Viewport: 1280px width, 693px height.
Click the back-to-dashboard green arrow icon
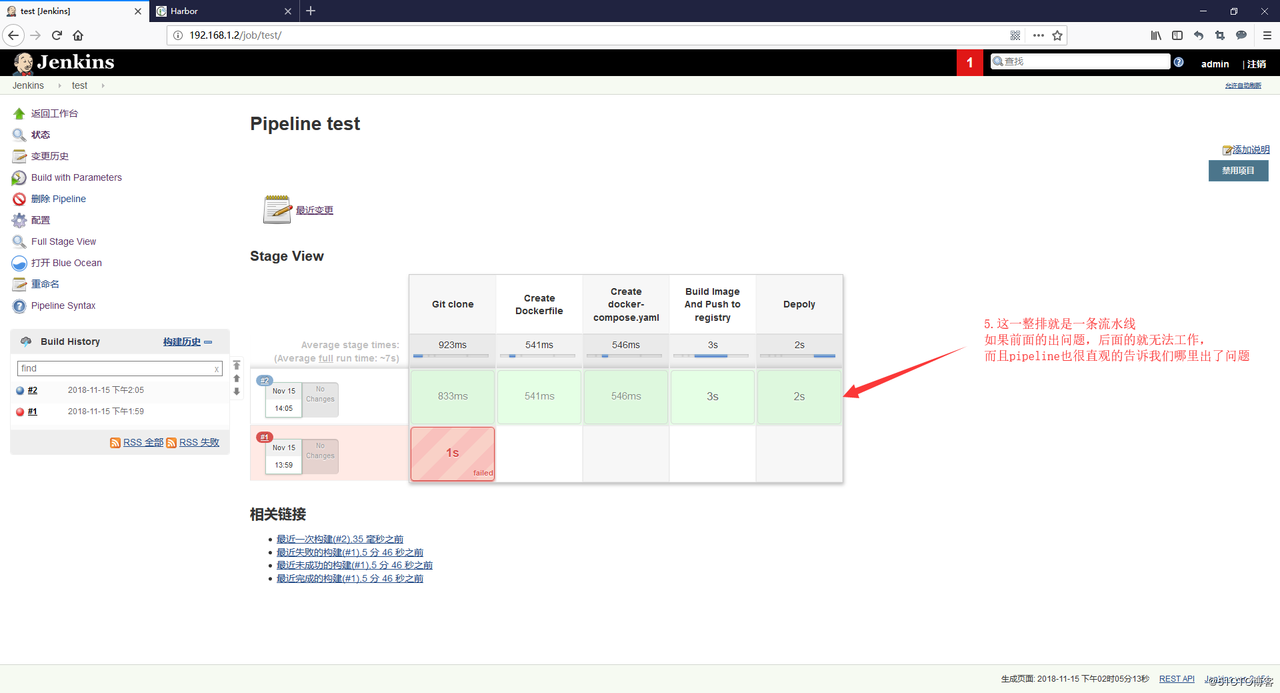point(19,114)
